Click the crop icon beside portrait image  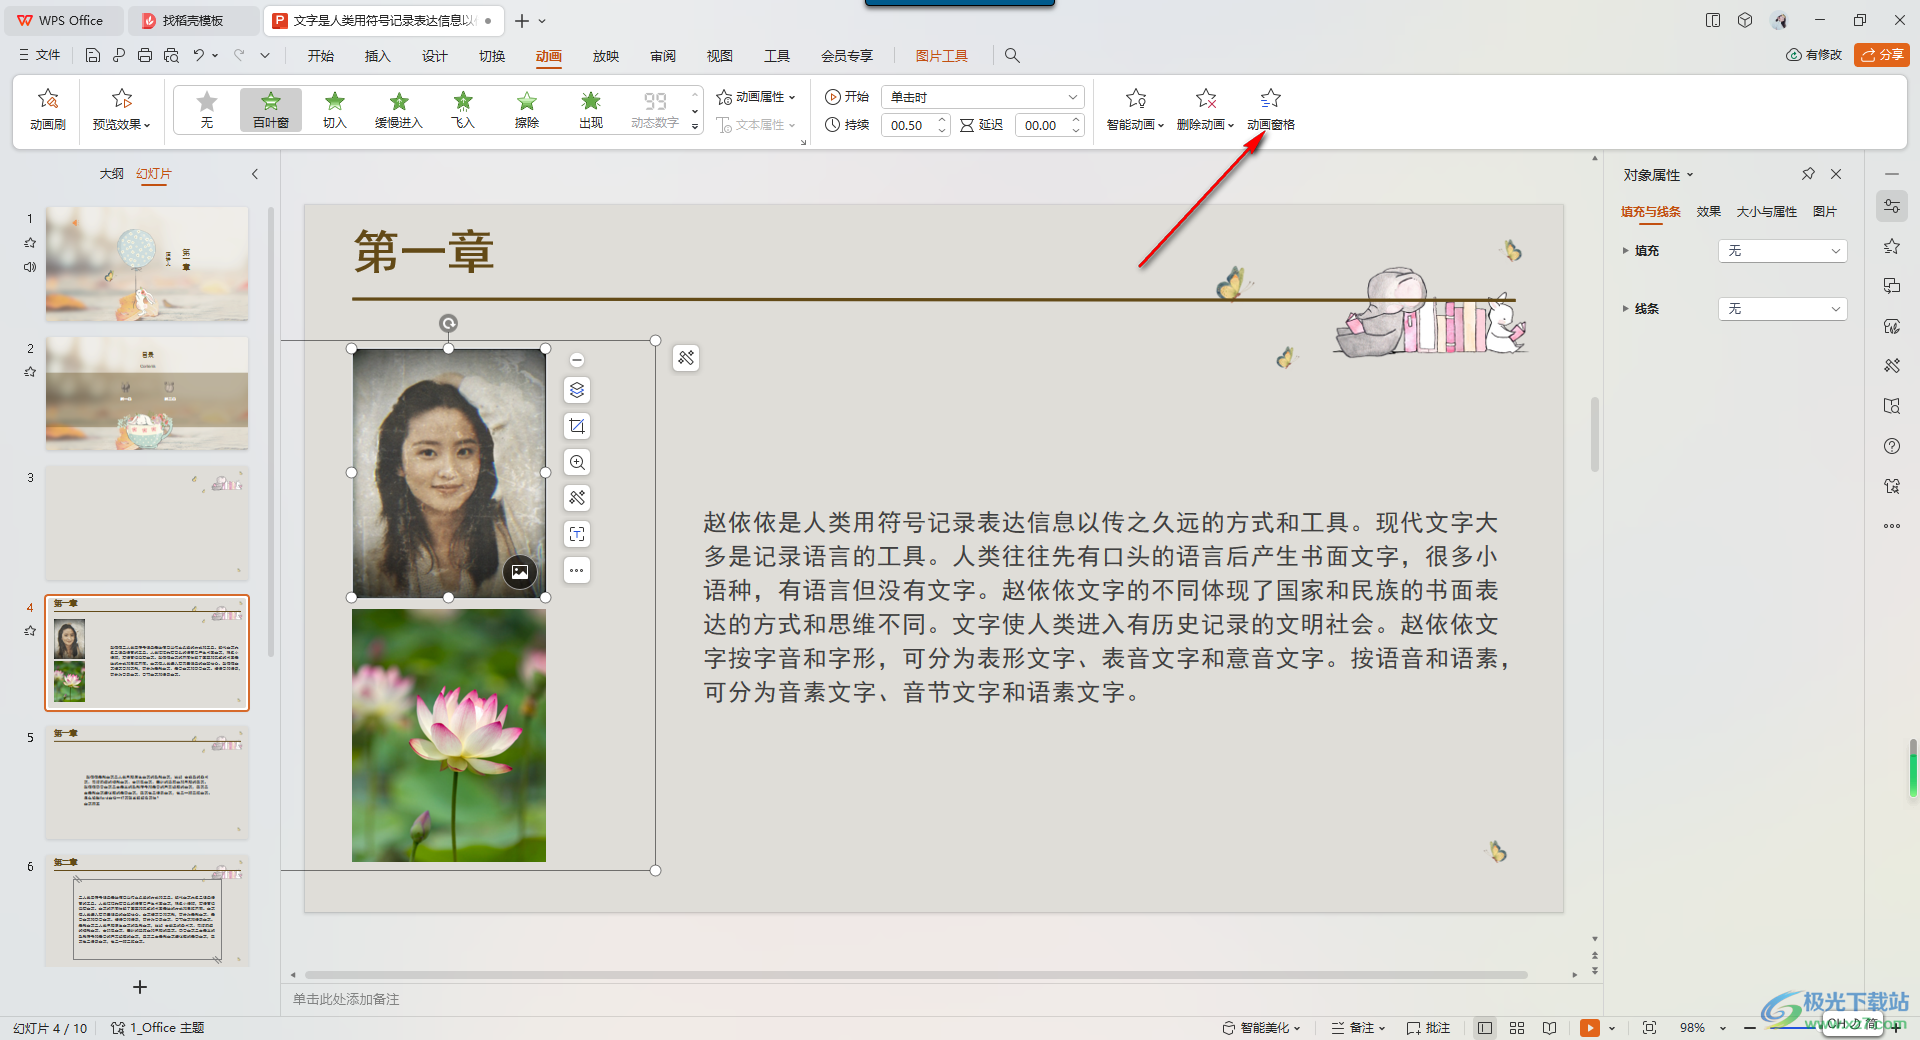pyautogui.click(x=577, y=426)
